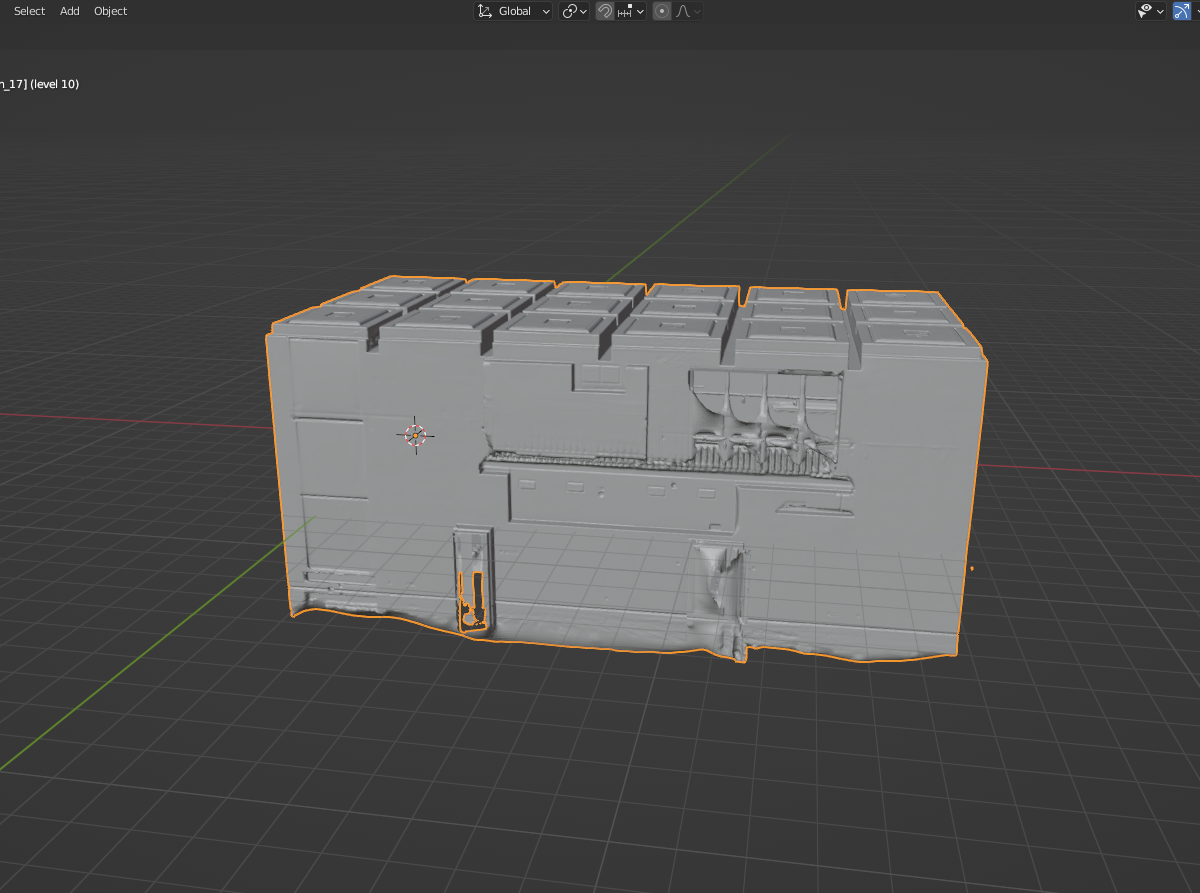Screen dimensions: 1200x893
Task: Open the Select menu
Action: click(x=29, y=11)
